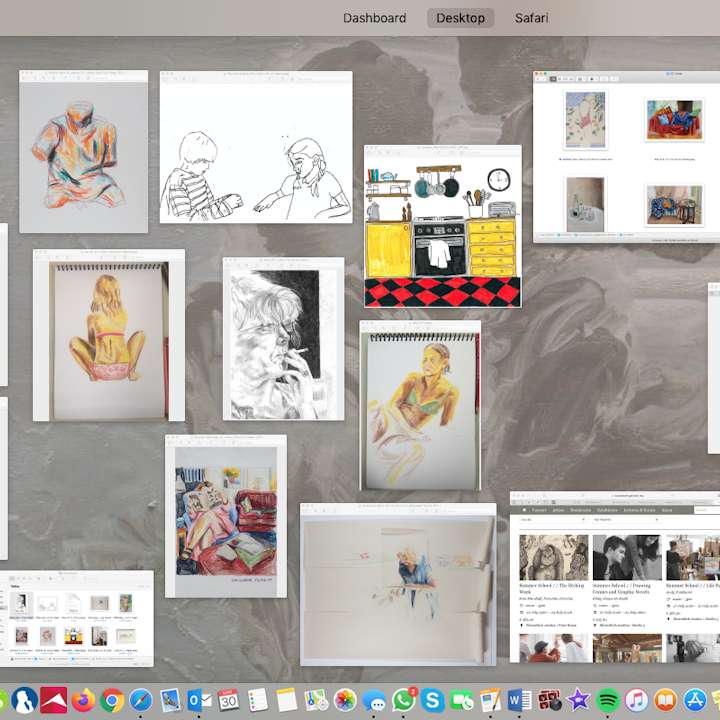Viewport: 720px width, 720px height.
Task: Open Firefox from the dock
Action: tap(83, 699)
